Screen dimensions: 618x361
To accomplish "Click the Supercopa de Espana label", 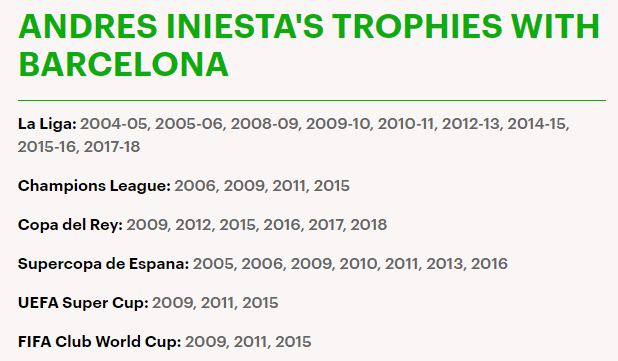I will coord(104,264).
